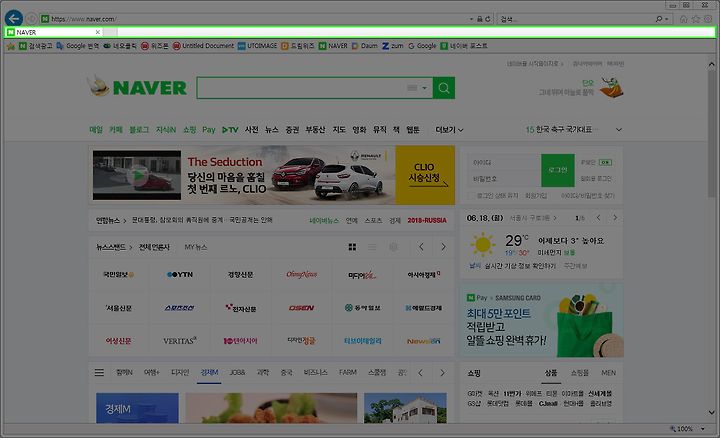Open the 영화 menu item
720x438 pixels.
click(359, 130)
